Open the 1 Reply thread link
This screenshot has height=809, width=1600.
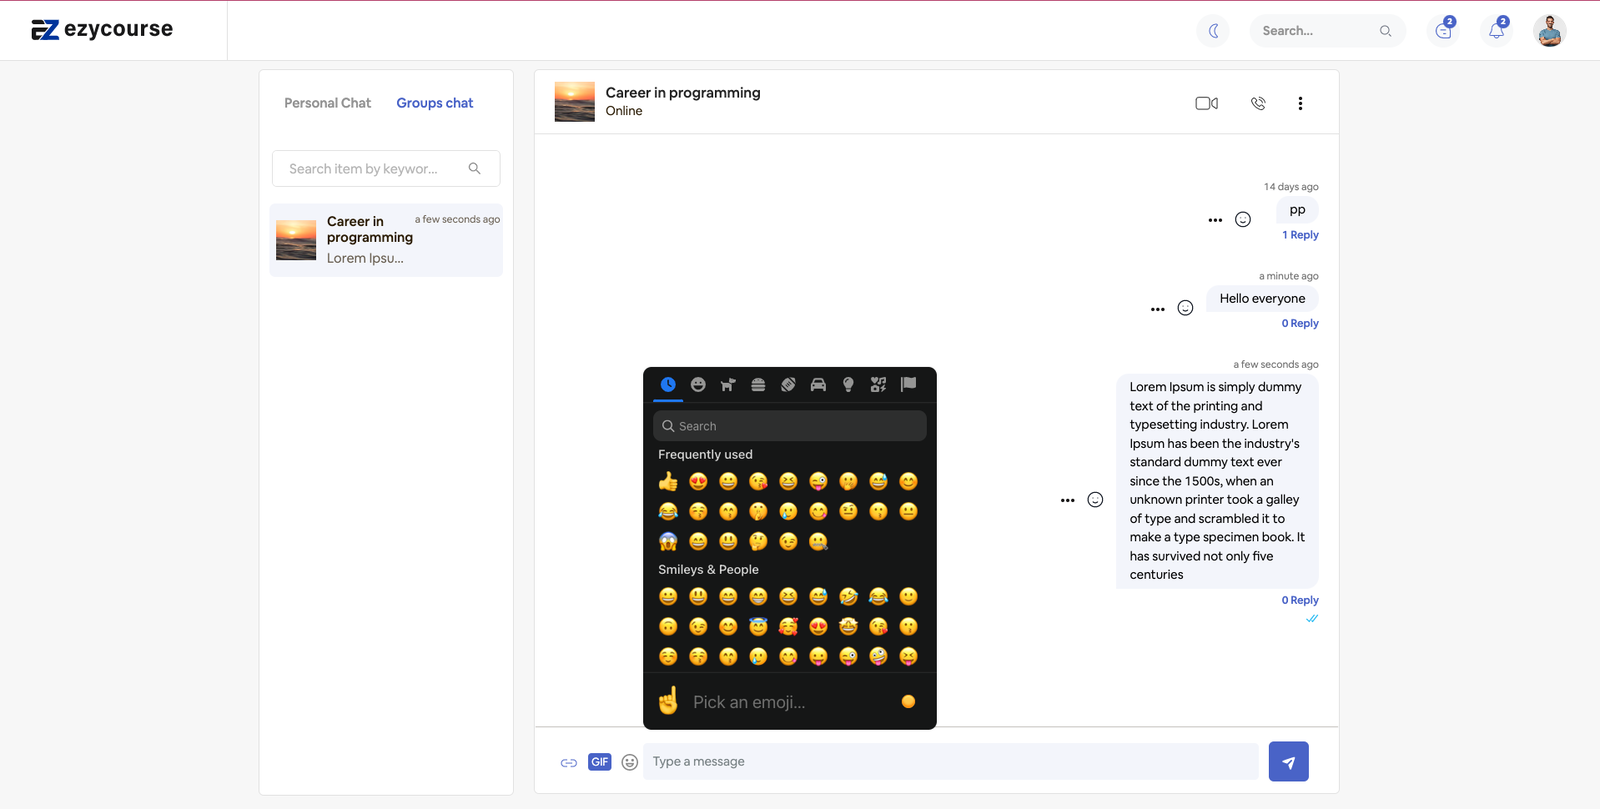click(x=1300, y=235)
